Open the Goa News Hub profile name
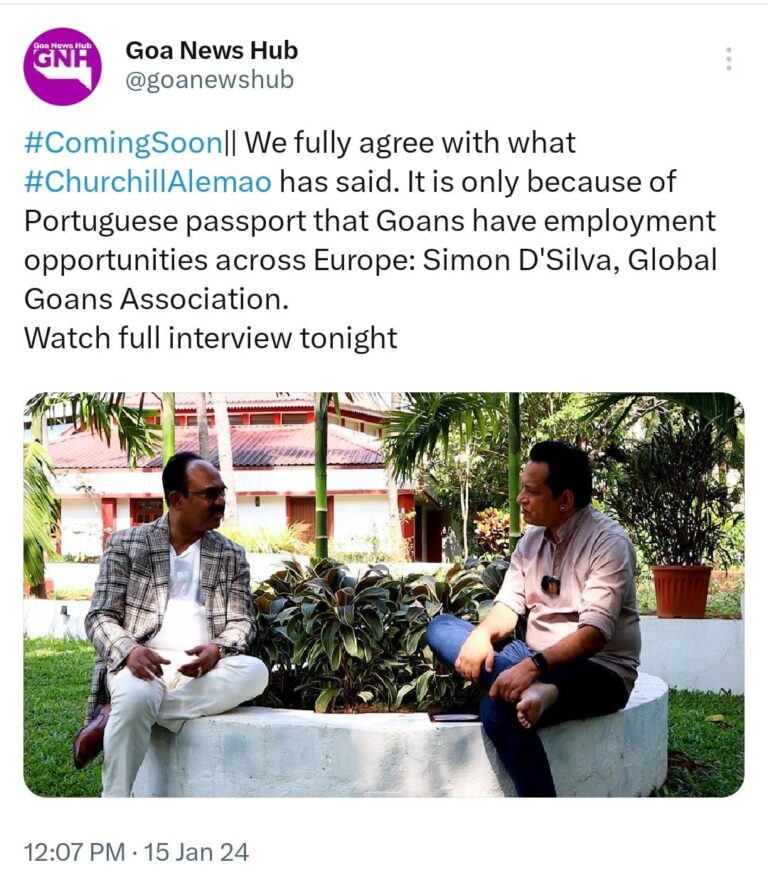Screen dimensions: 768x880 click(212, 51)
